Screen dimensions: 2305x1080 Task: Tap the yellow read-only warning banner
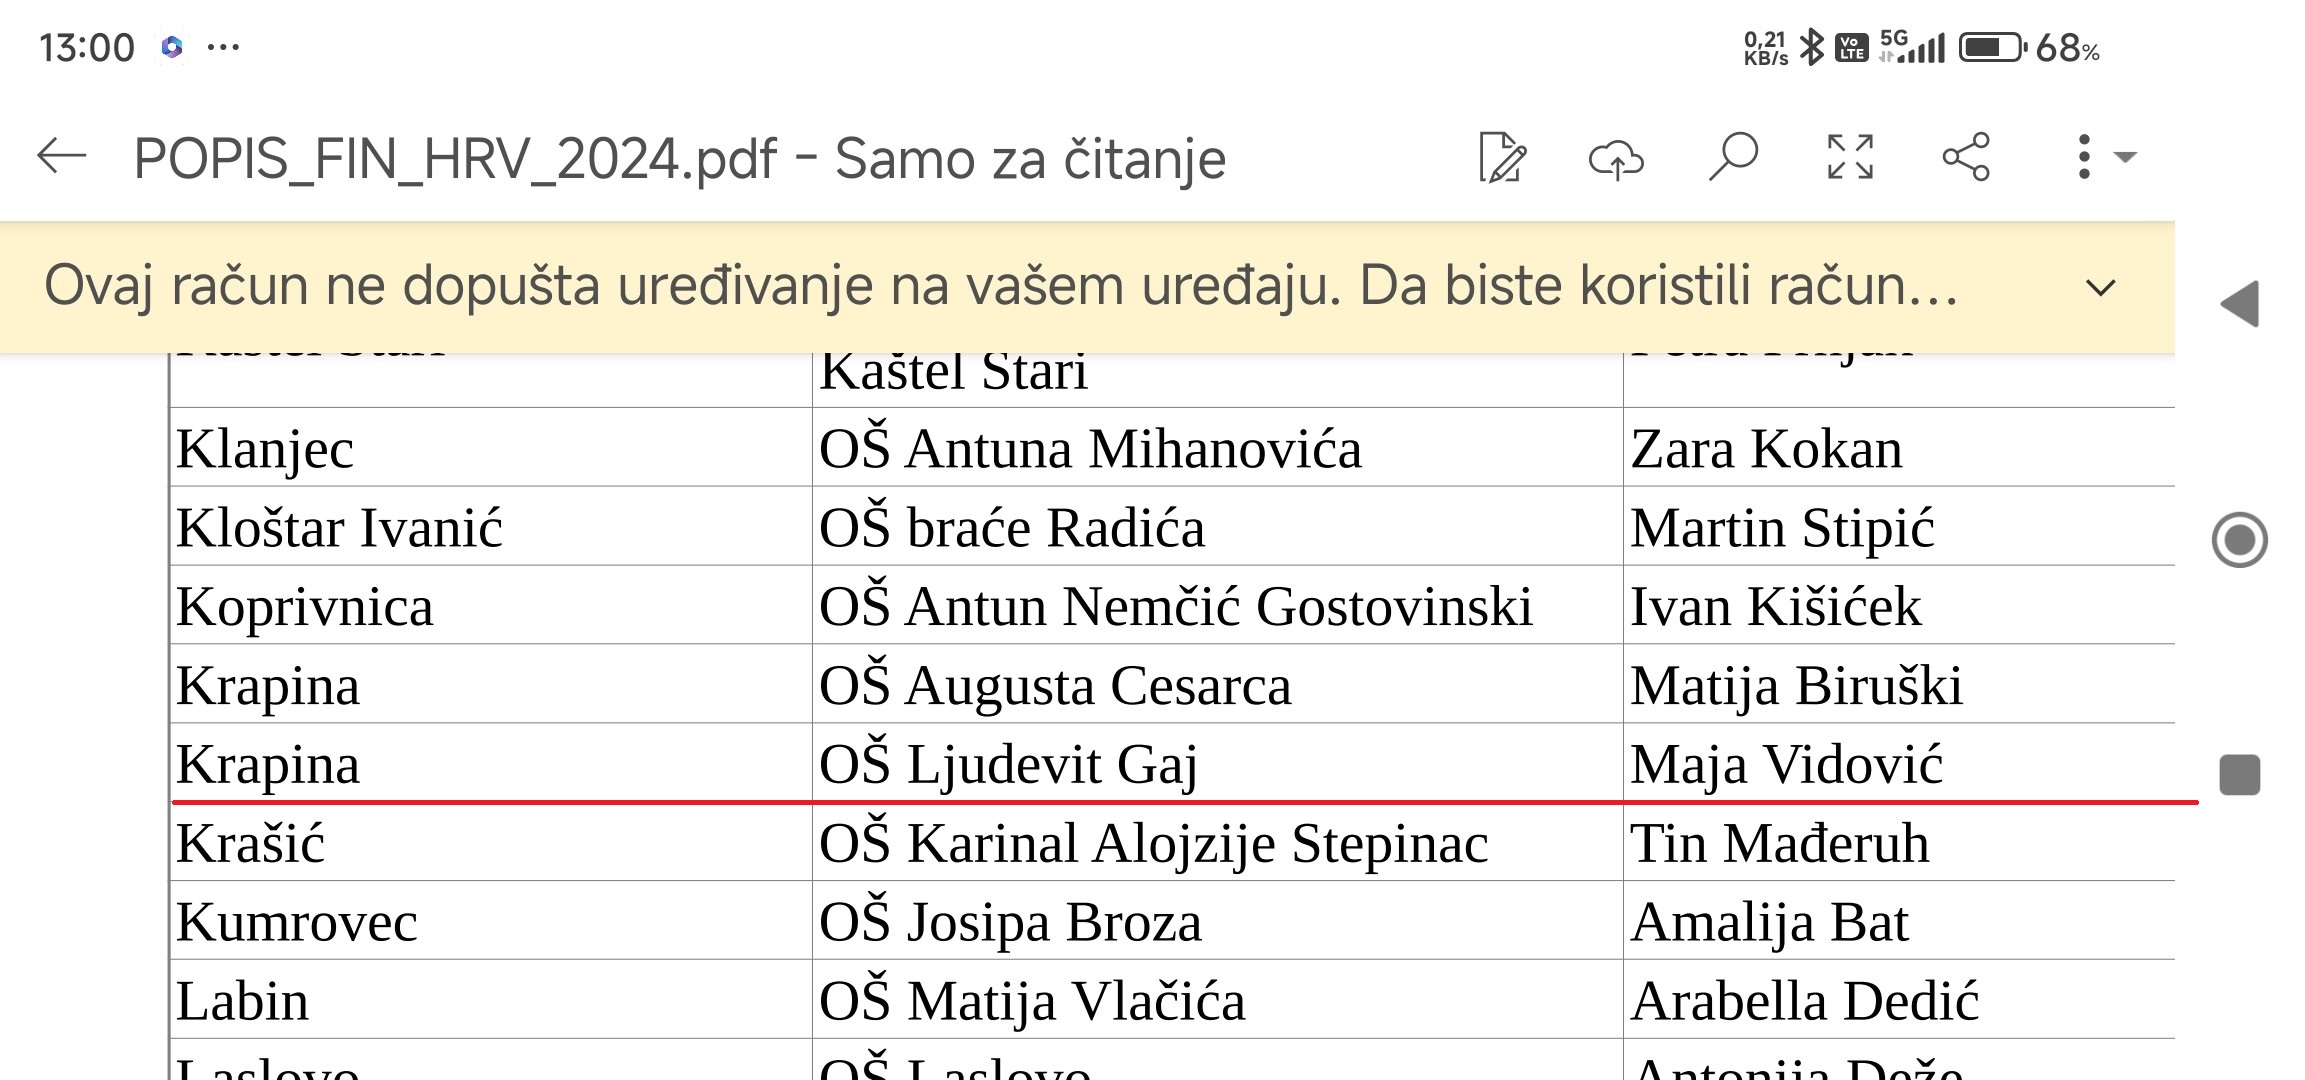coord(1000,287)
